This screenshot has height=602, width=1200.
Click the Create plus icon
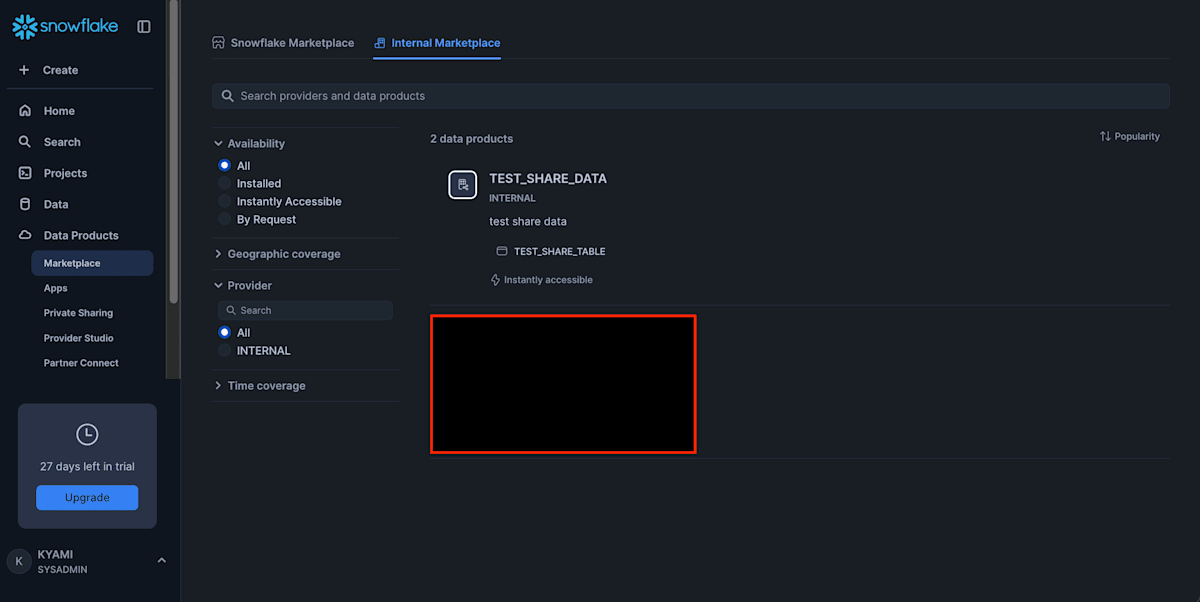point(25,70)
